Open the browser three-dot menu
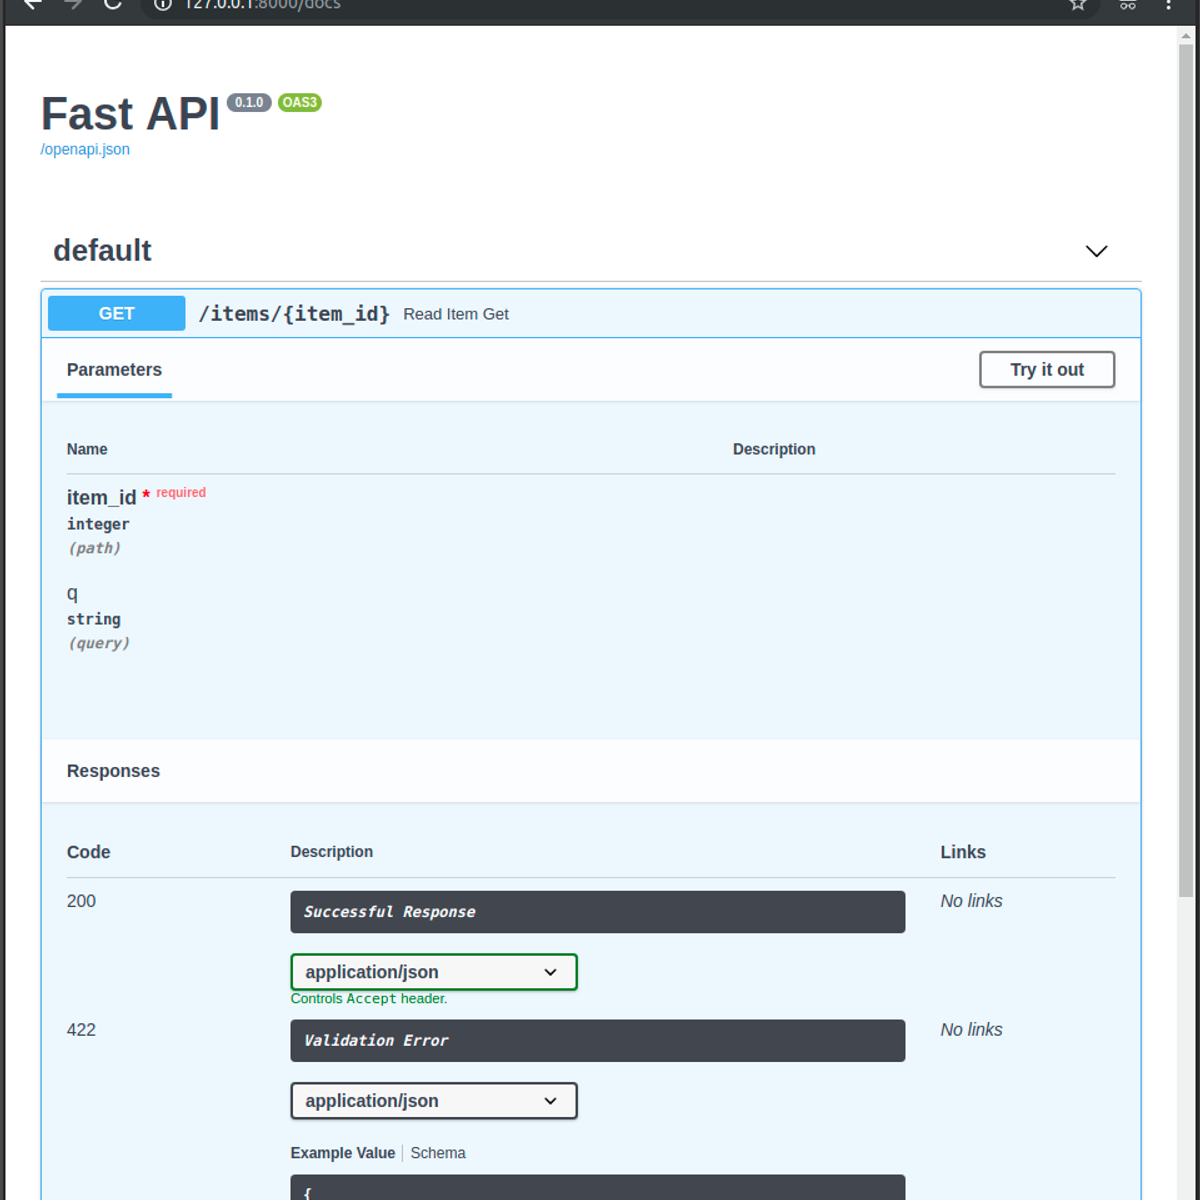 pos(1169,6)
